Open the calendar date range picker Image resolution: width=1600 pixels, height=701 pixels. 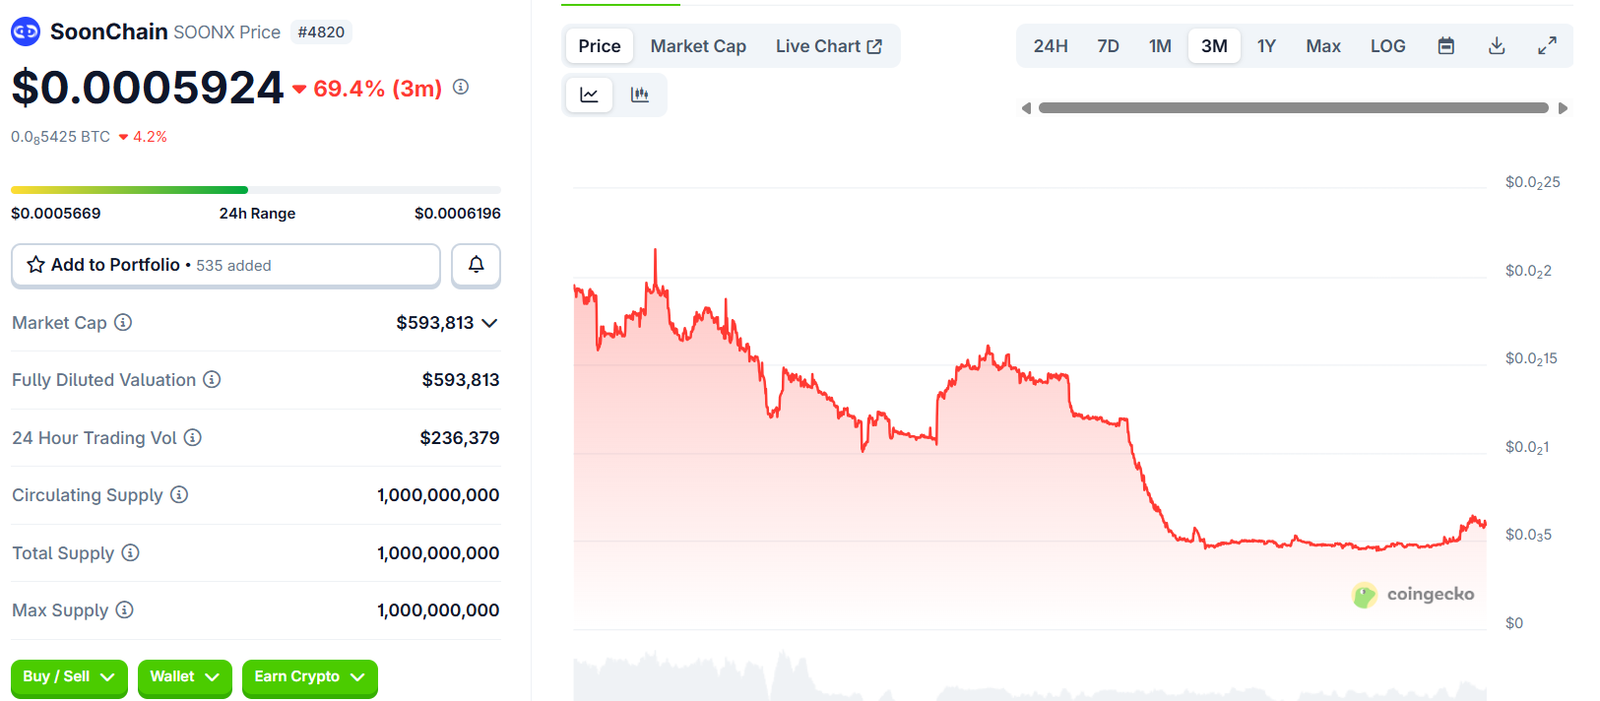point(1446,46)
